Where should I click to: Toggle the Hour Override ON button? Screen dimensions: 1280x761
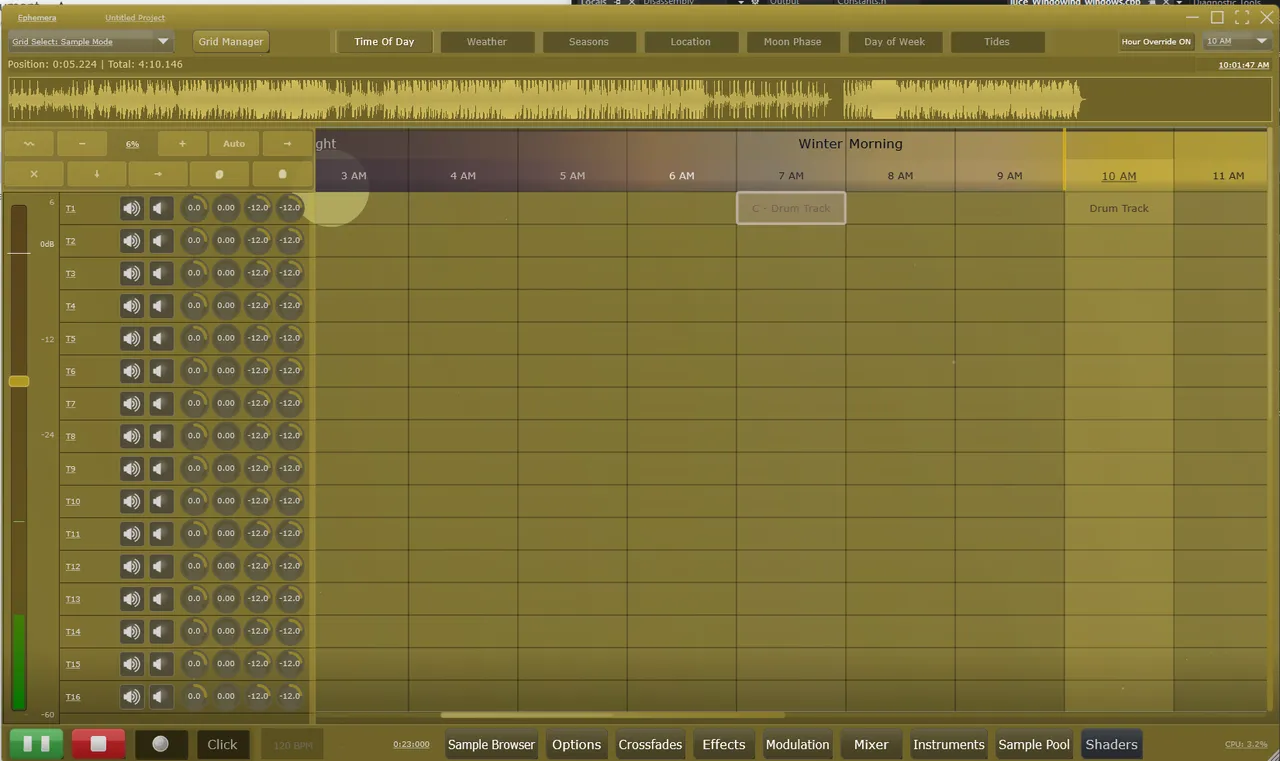click(x=1156, y=42)
